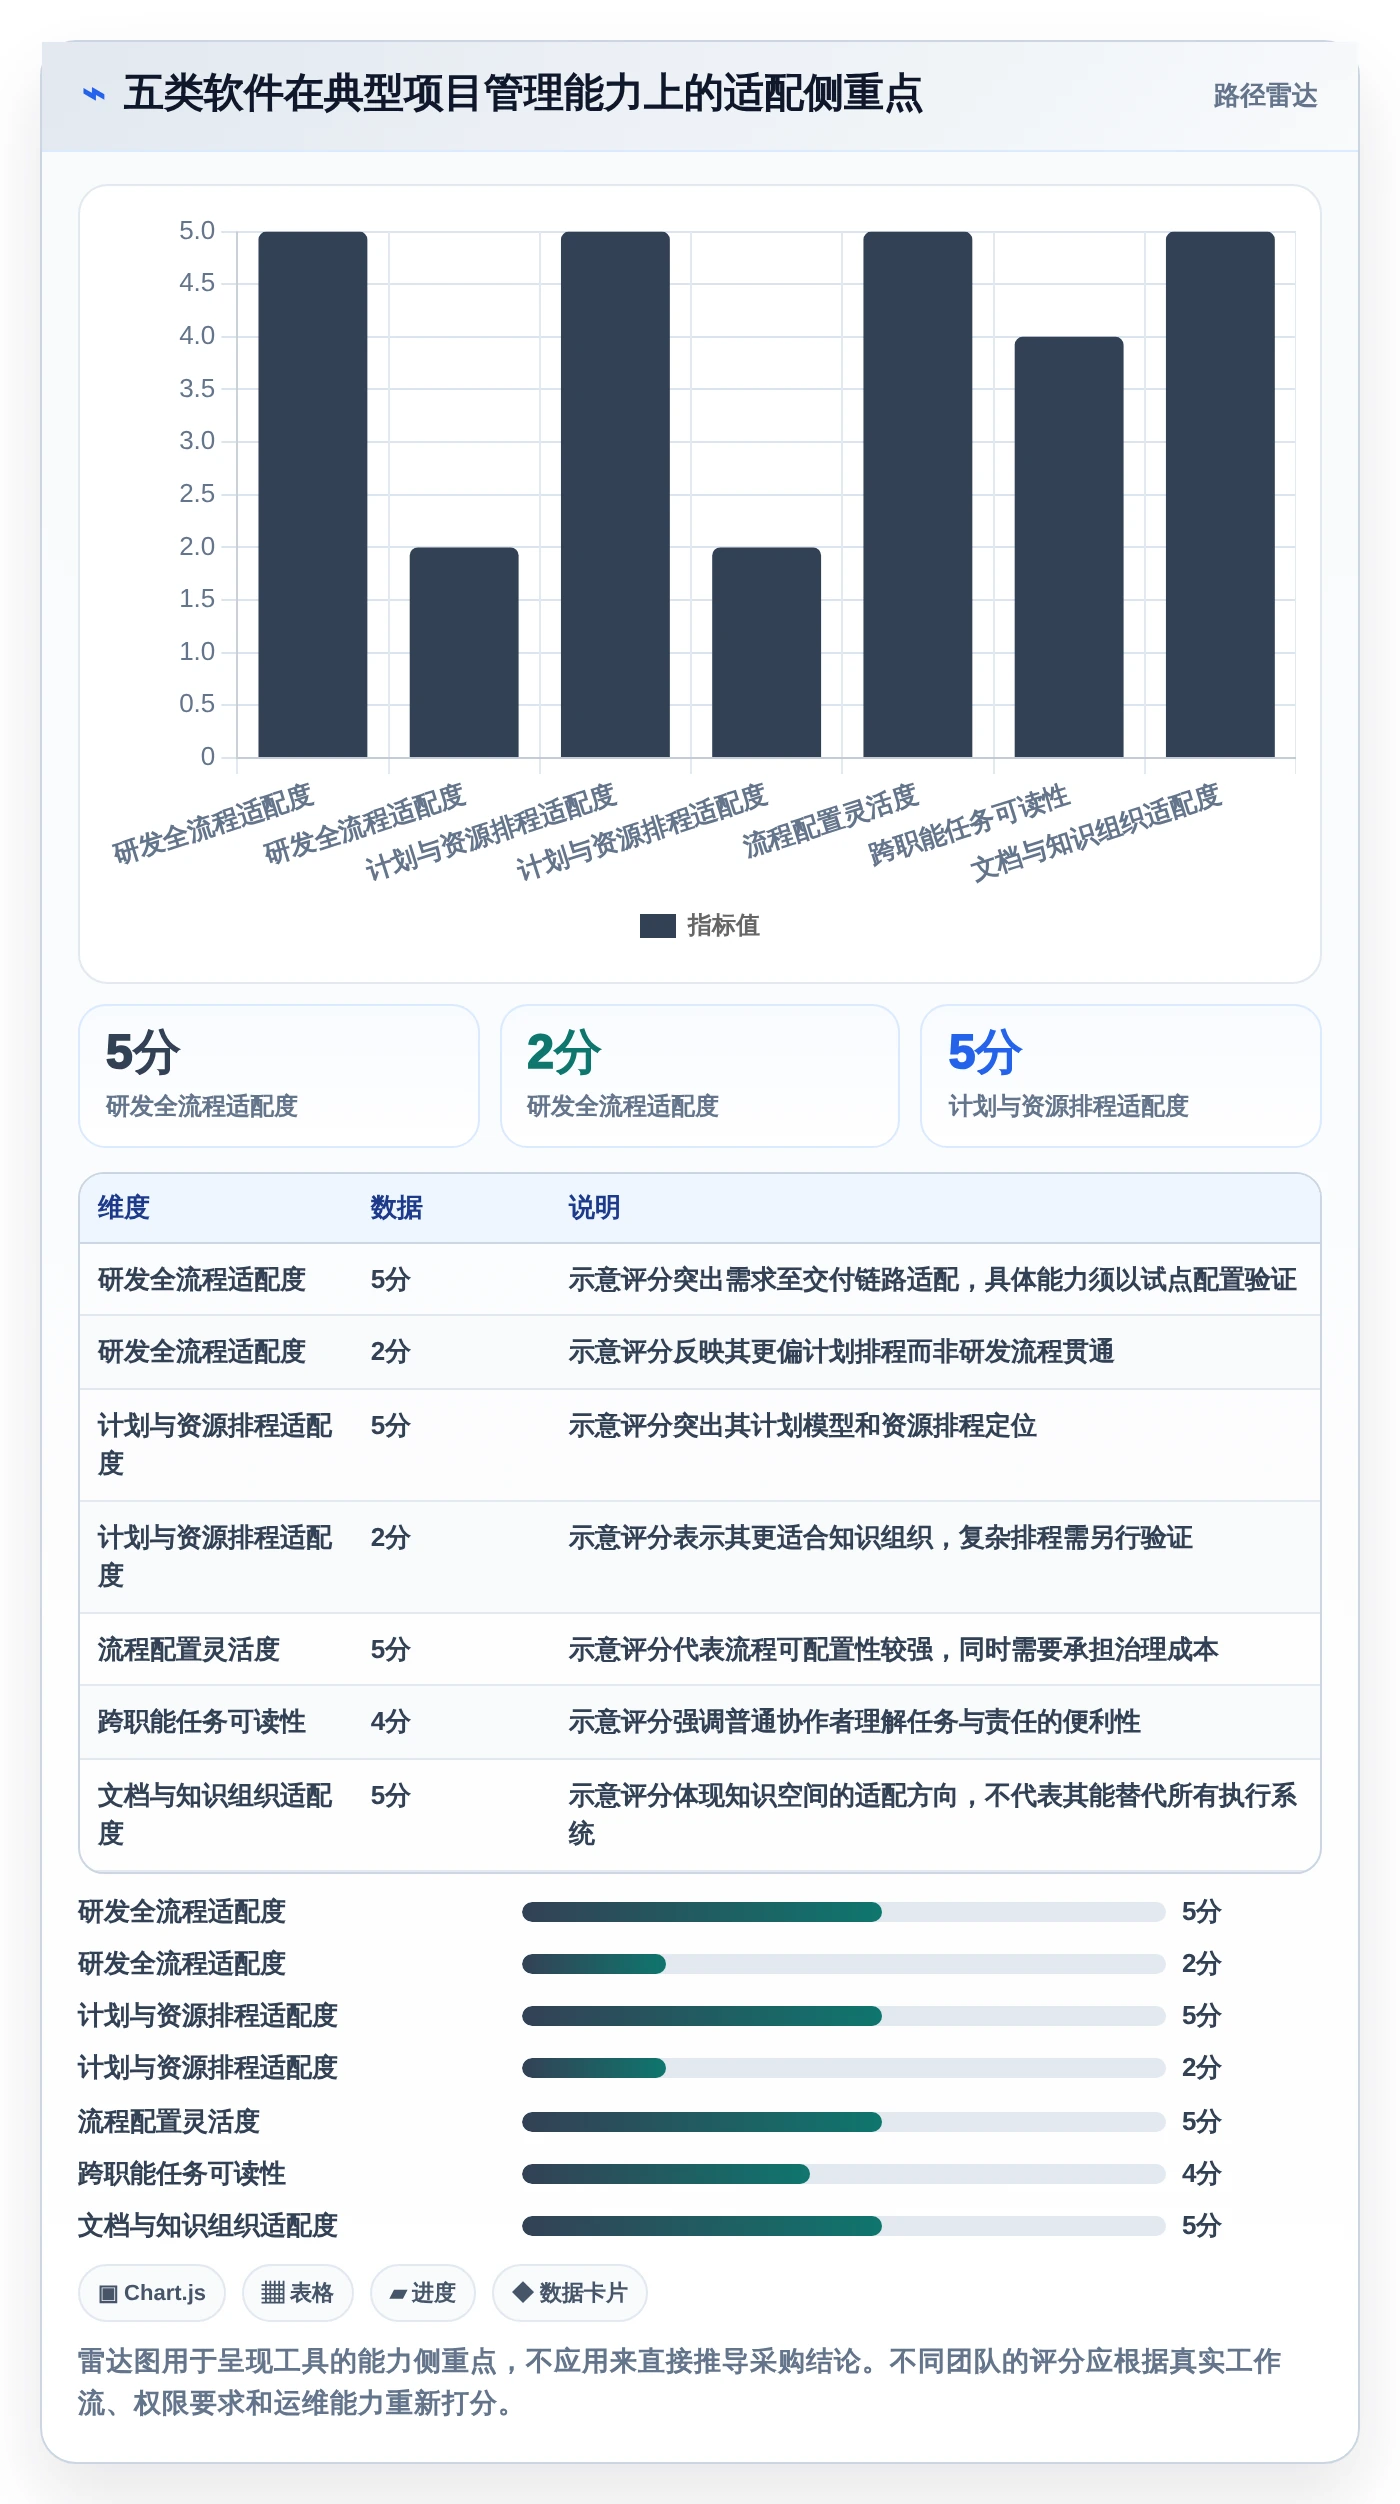Click the 表格 tag chip
This screenshot has height=2504, width=1400.
click(x=297, y=2293)
